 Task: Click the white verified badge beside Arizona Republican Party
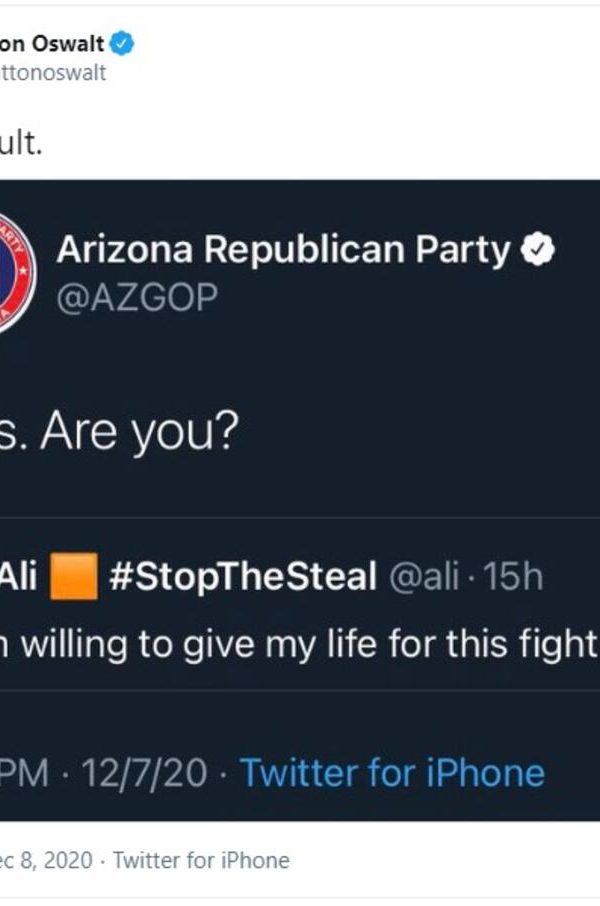coord(541,250)
